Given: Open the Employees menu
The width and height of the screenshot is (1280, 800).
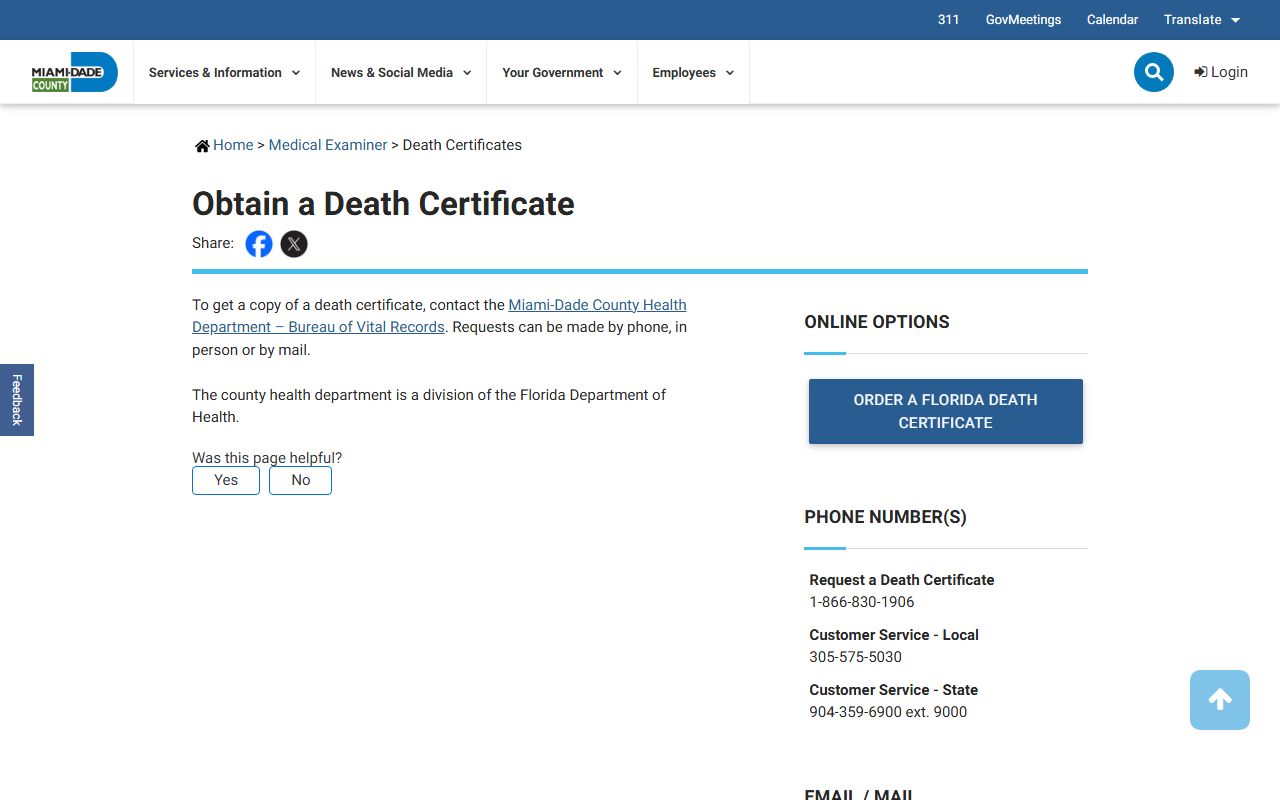Looking at the screenshot, I should point(693,73).
